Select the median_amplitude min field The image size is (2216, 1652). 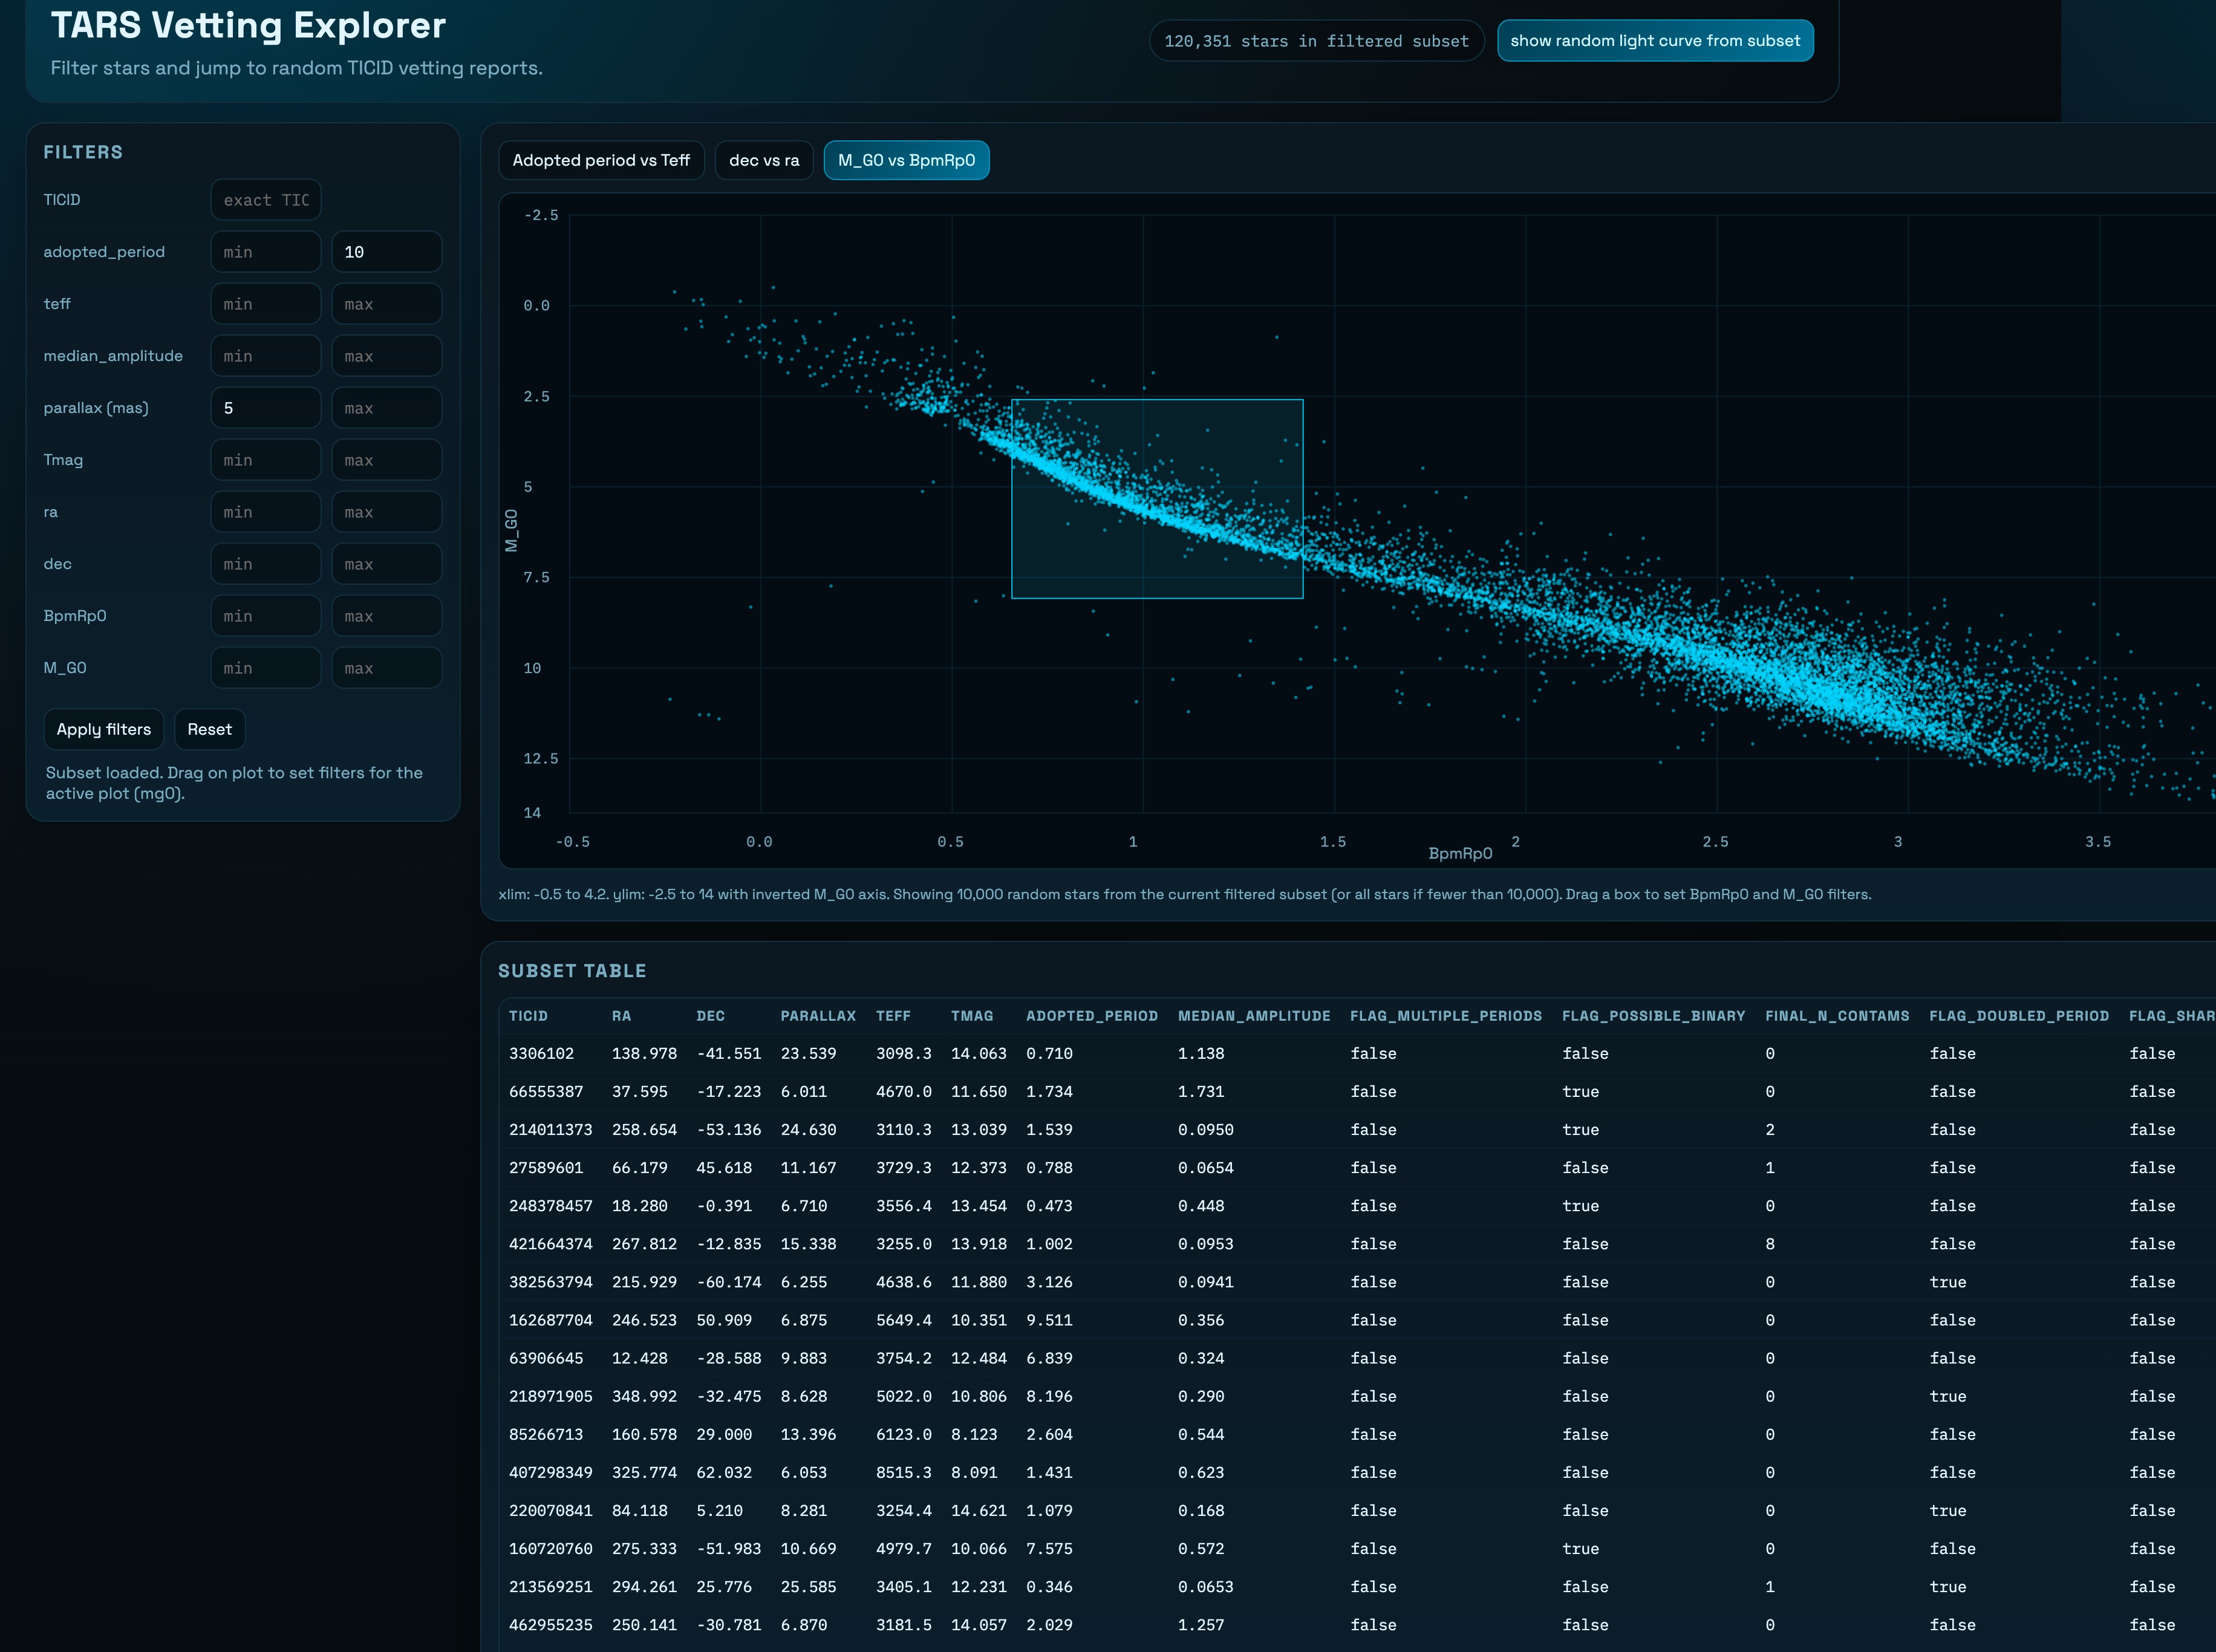pyautogui.click(x=266, y=356)
